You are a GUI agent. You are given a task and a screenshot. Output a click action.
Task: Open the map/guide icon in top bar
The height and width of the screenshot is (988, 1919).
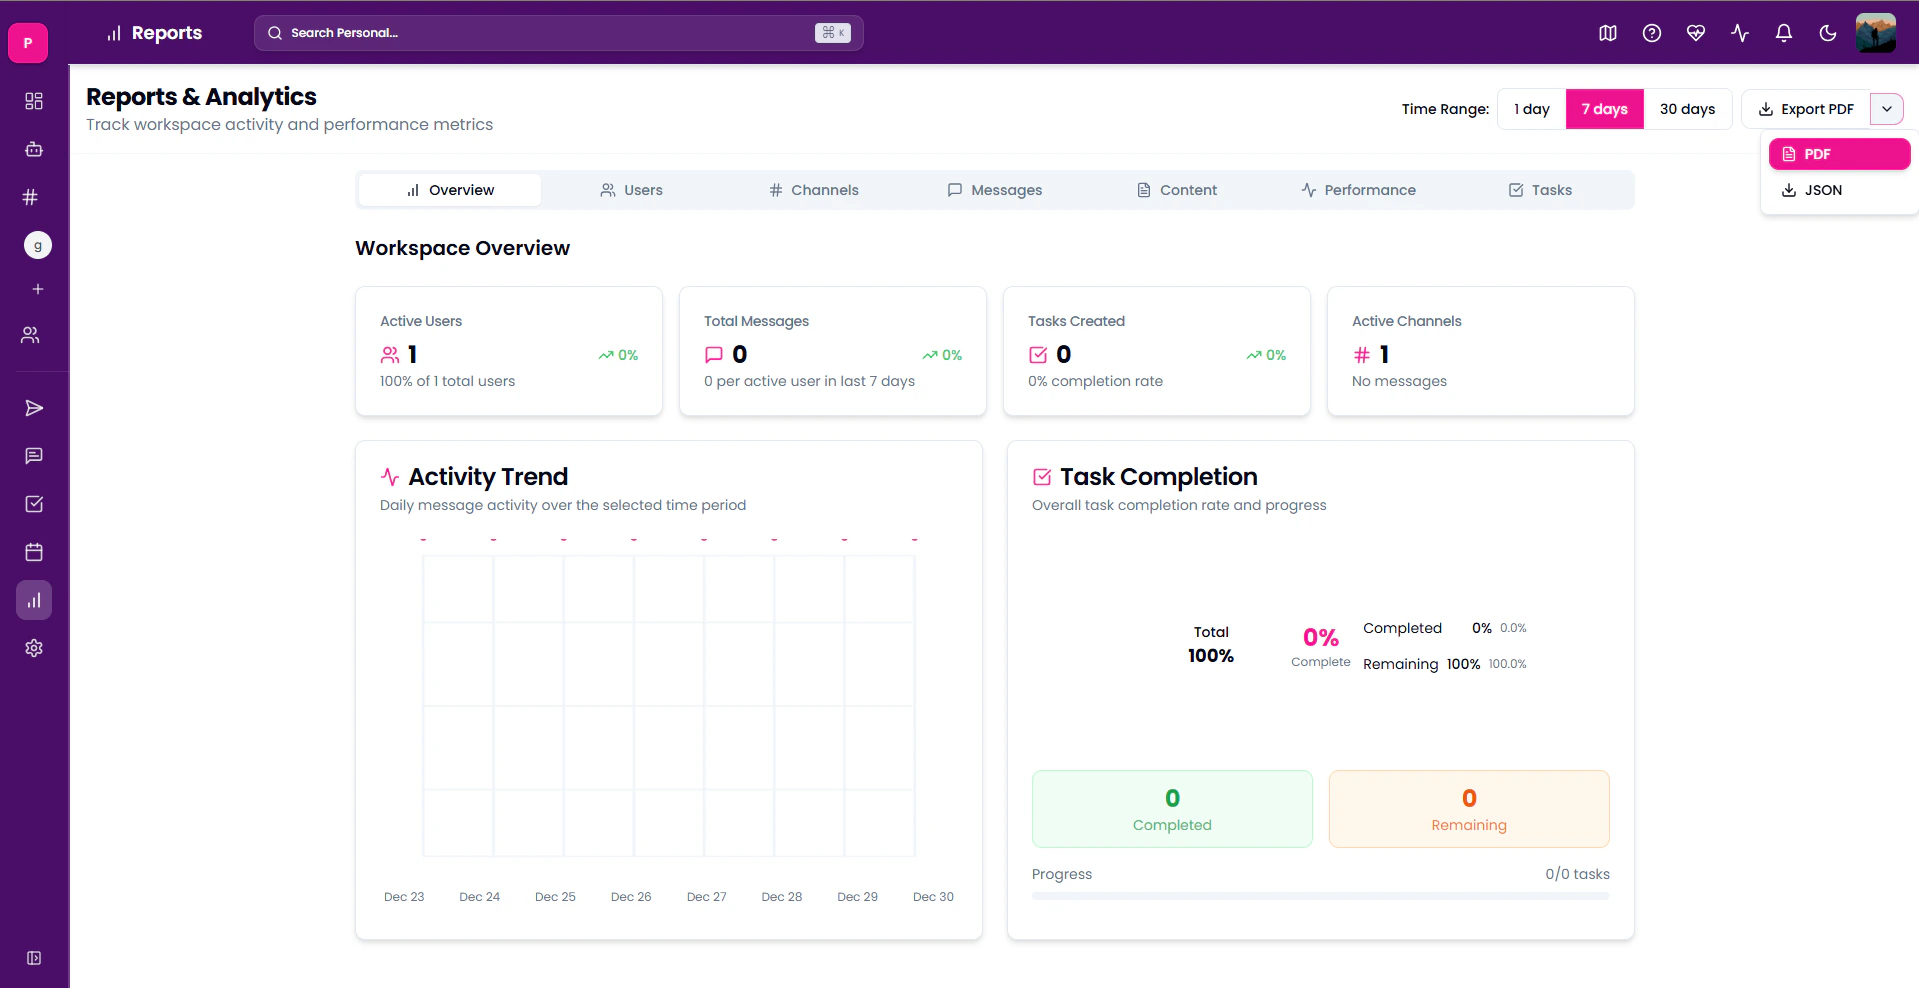(1608, 33)
